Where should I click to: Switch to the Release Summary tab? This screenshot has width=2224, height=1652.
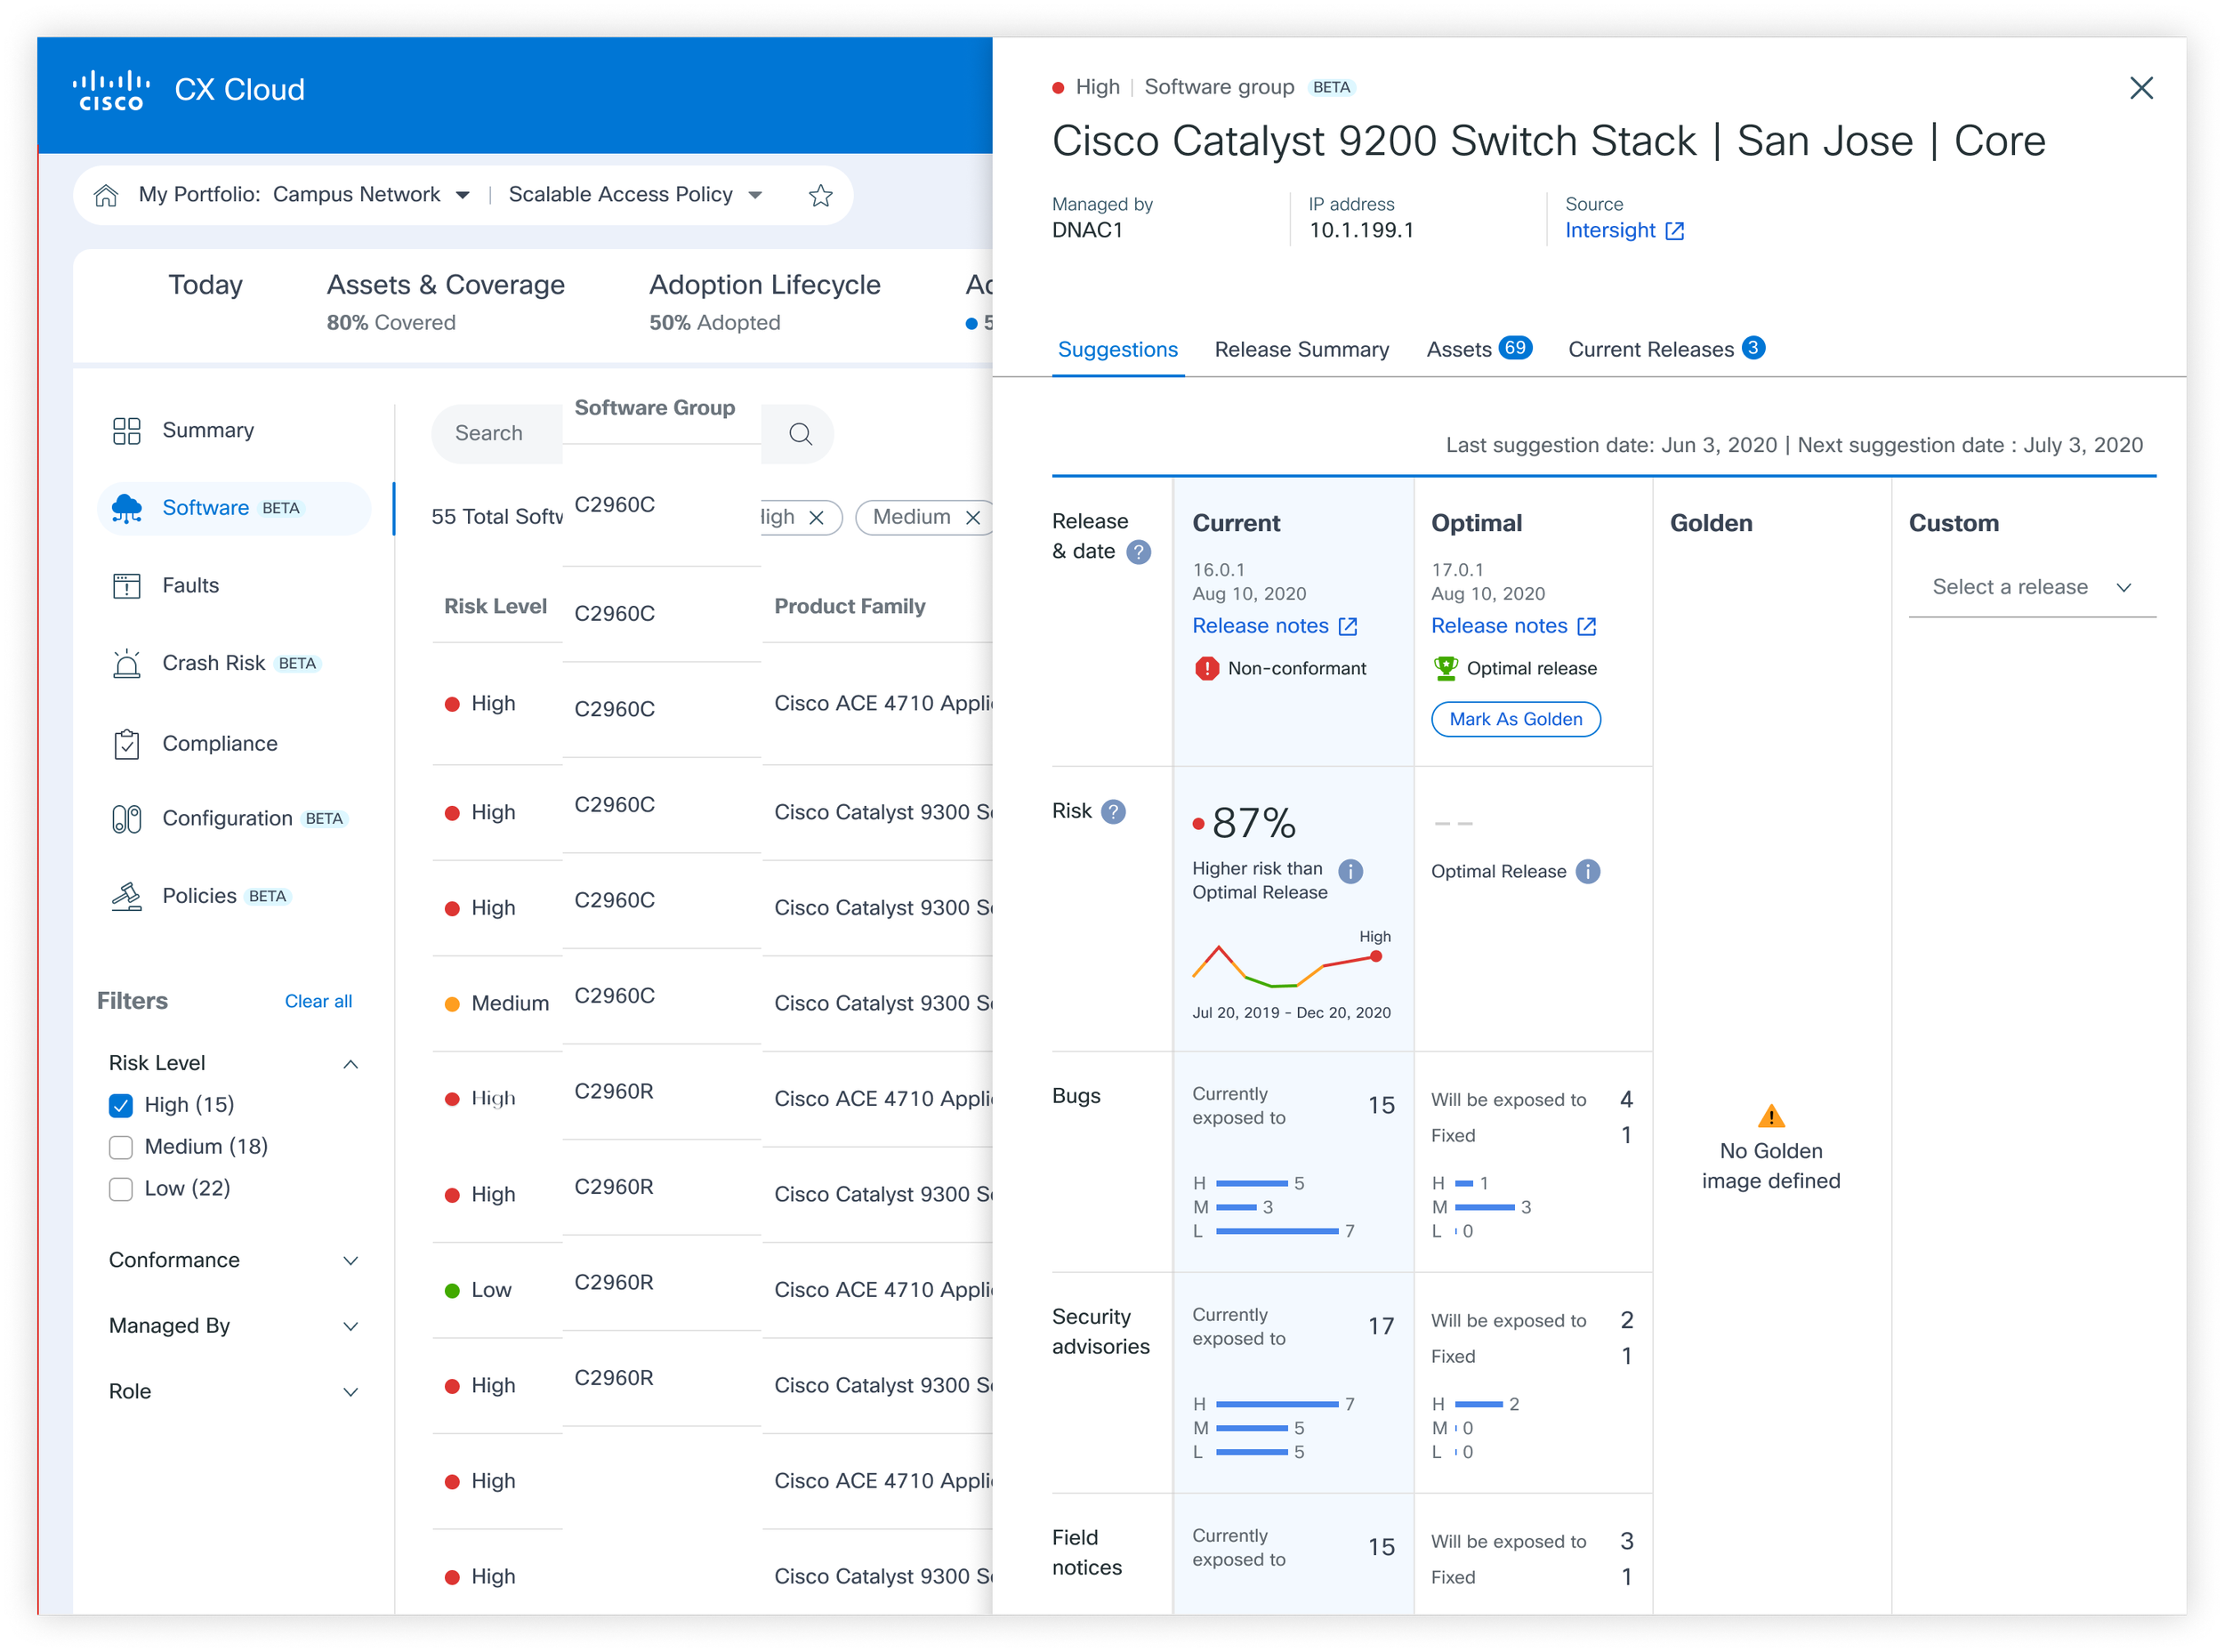pos(1301,350)
